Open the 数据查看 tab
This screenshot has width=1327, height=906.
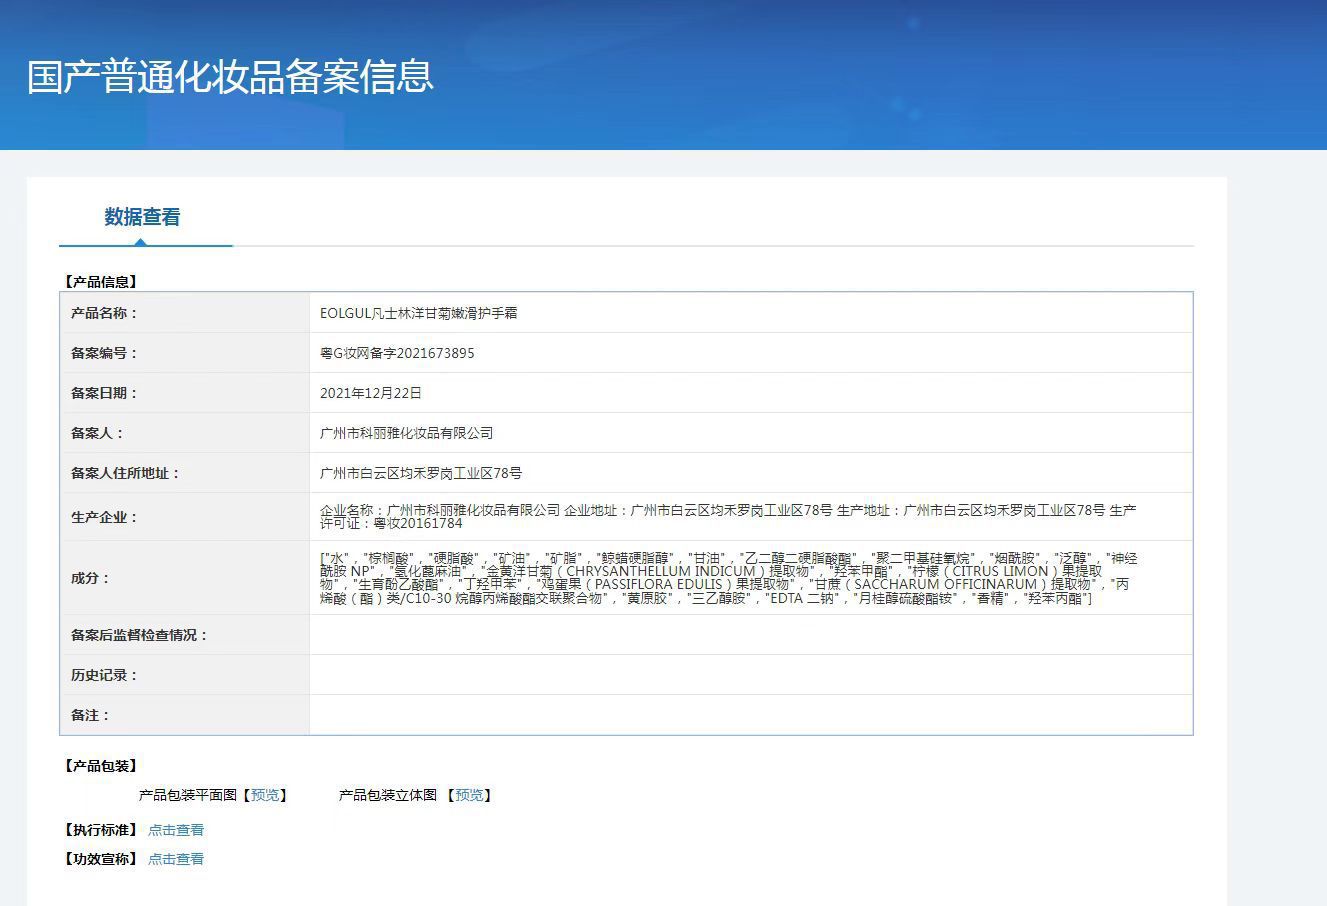pyautogui.click(x=142, y=217)
